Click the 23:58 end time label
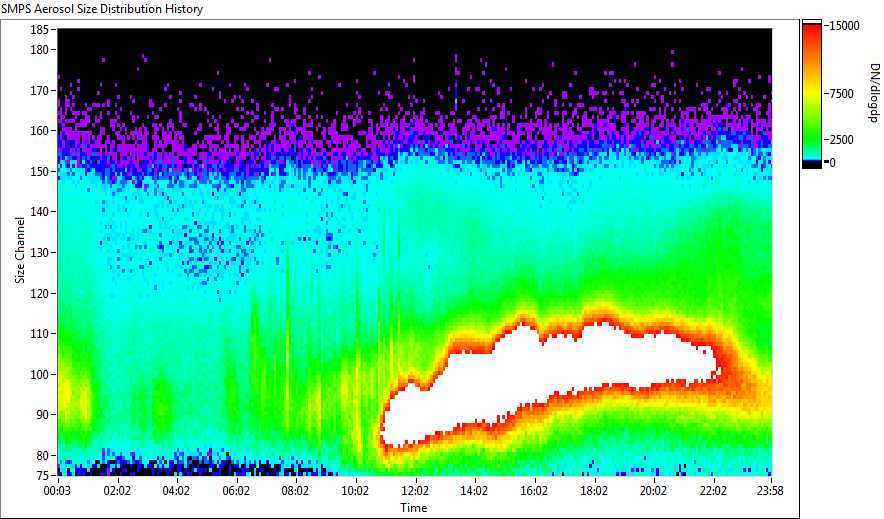Image resolution: width=884 pixels, height=519 pixels. (770, 491)
